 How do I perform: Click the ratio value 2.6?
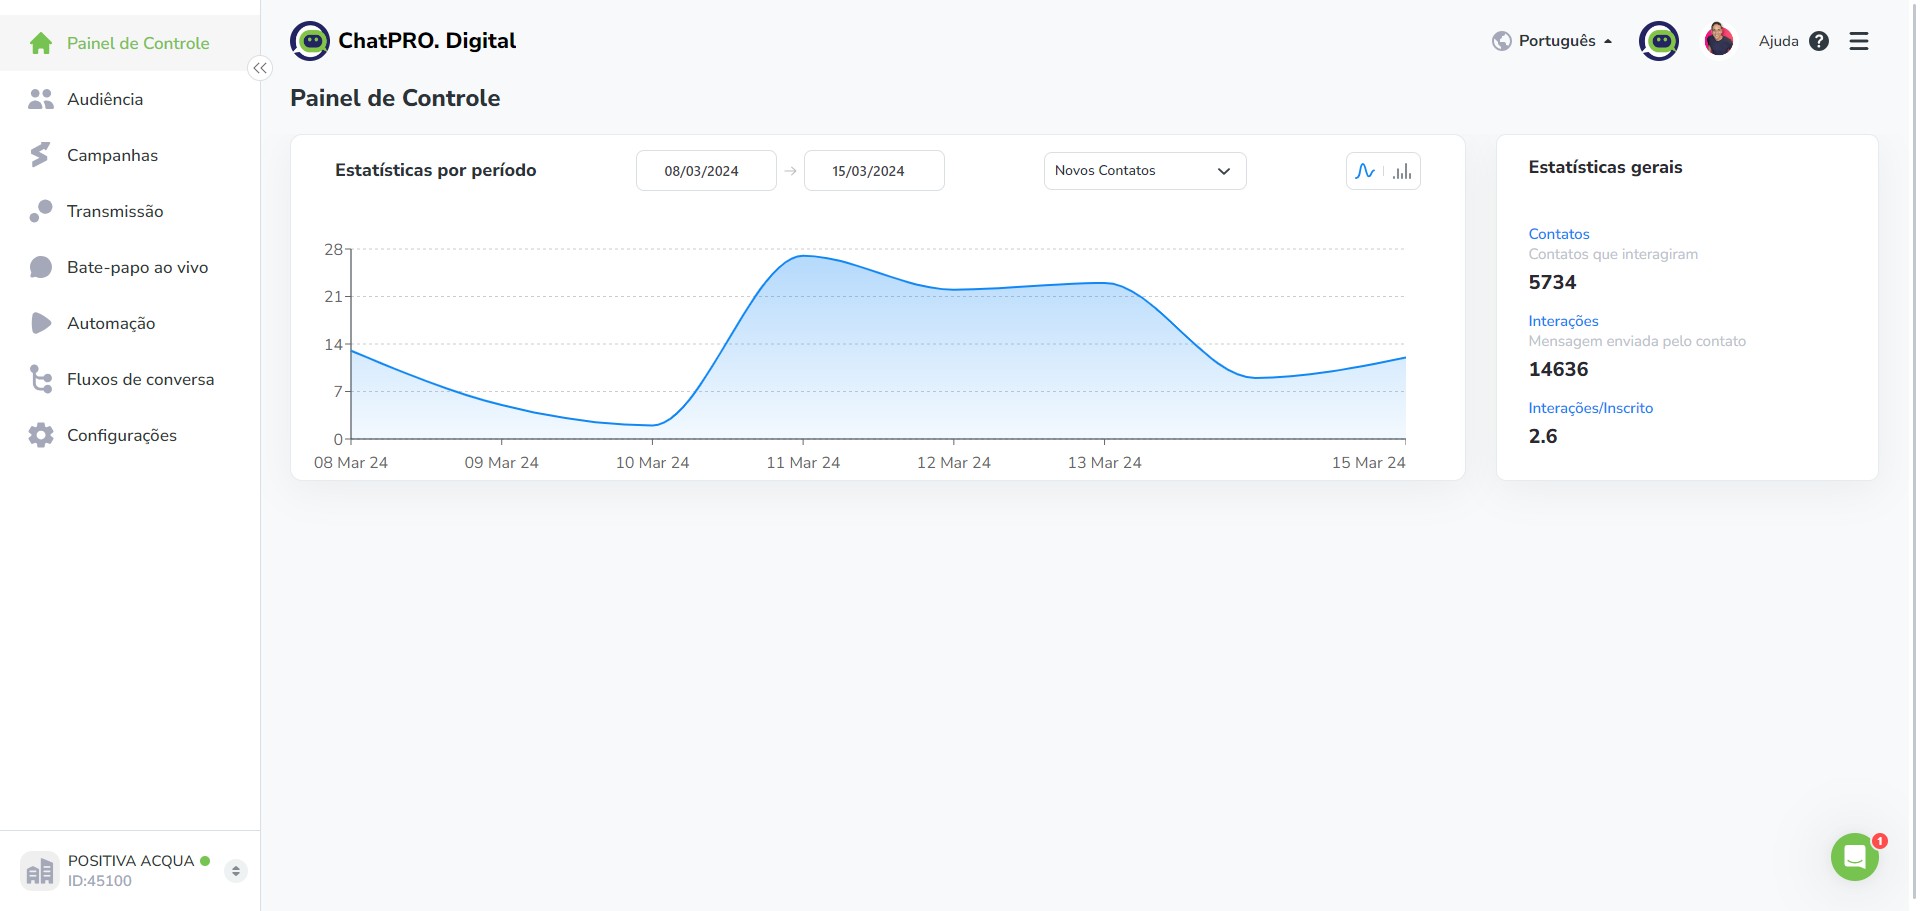coord(1542,436)
